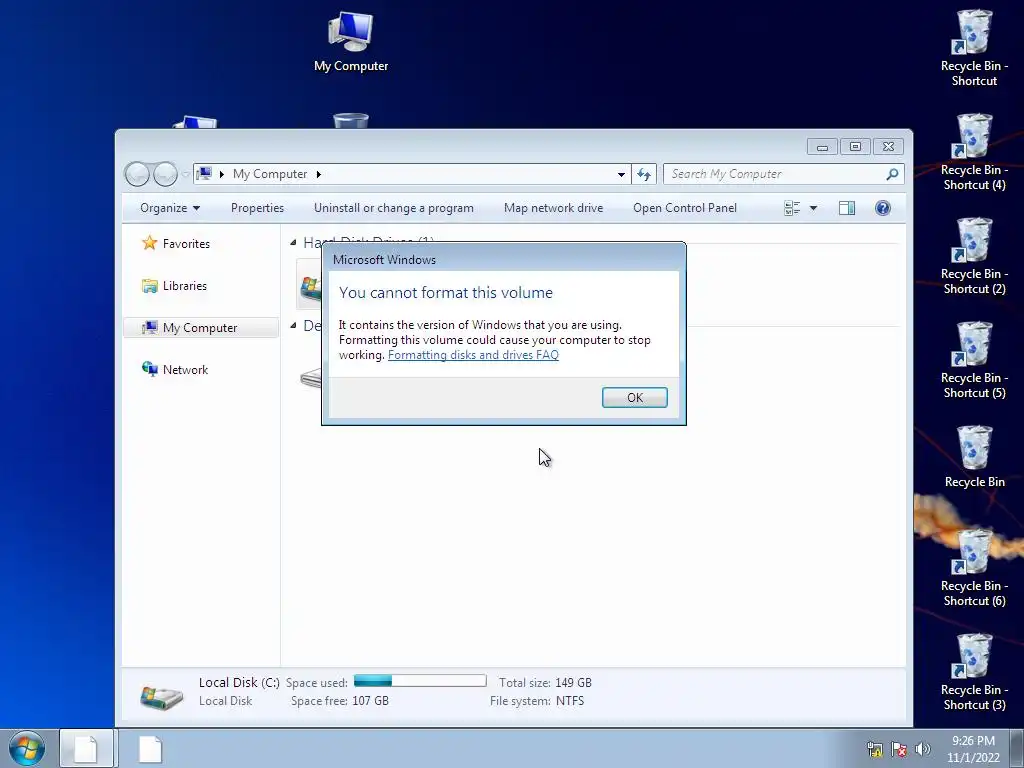
Task: Open the volume speaker tray icon
Action: pyautogui.click(x=922, y=749)
